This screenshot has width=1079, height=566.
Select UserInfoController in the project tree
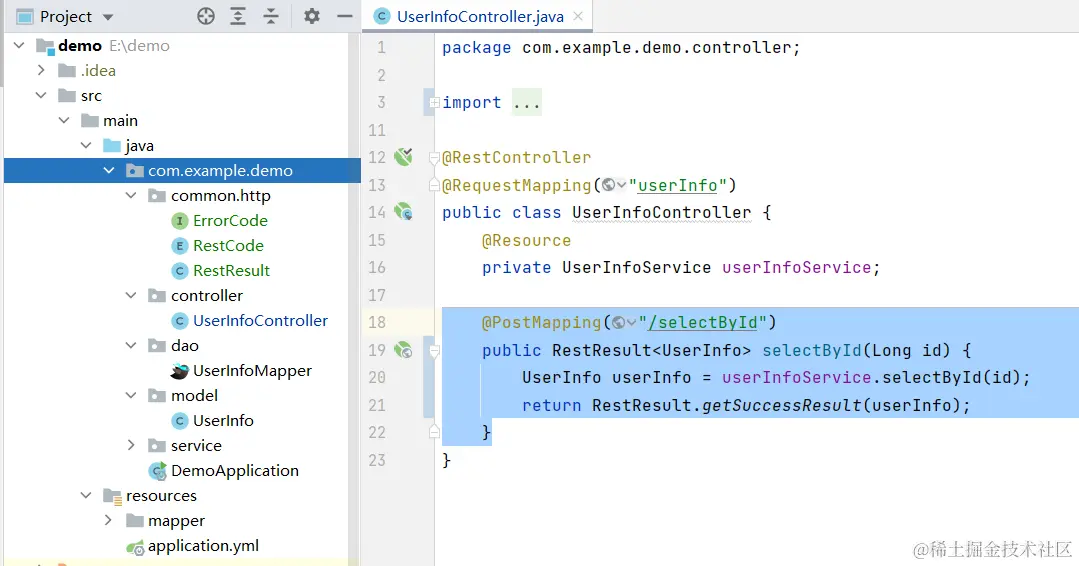tap(260, 320)
